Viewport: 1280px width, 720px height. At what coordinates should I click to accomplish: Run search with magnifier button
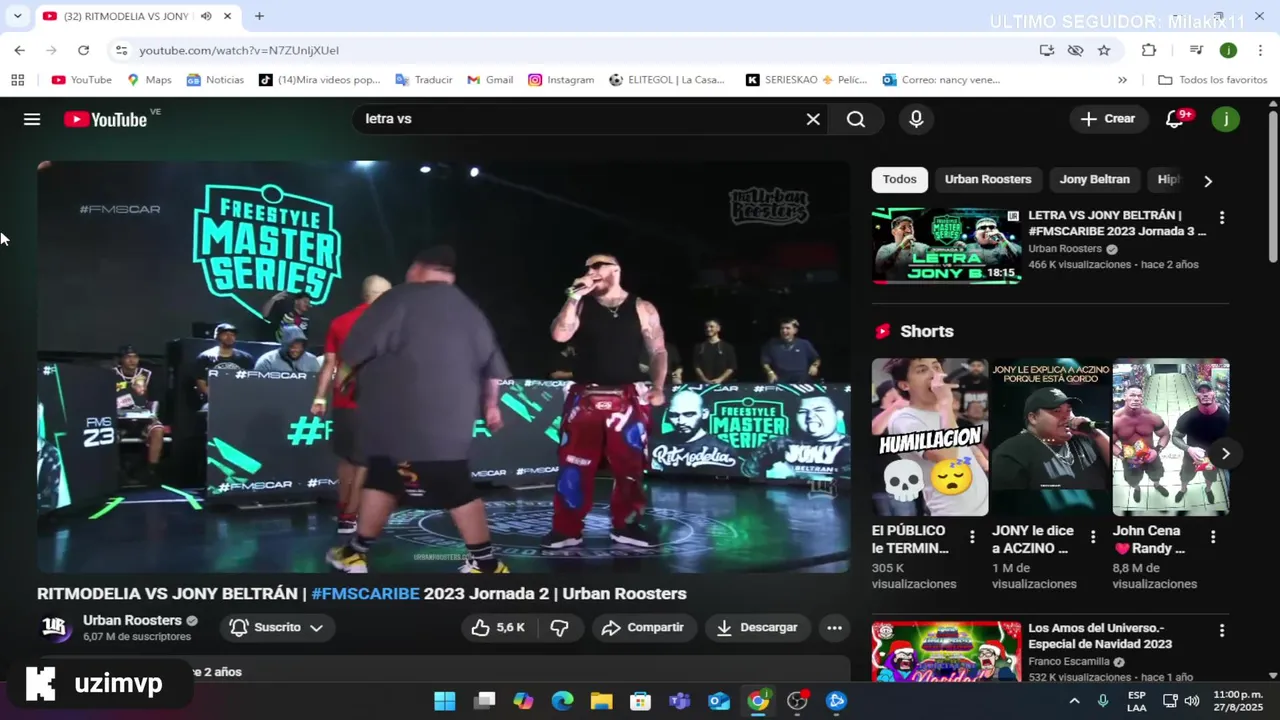tap(856, 119)
